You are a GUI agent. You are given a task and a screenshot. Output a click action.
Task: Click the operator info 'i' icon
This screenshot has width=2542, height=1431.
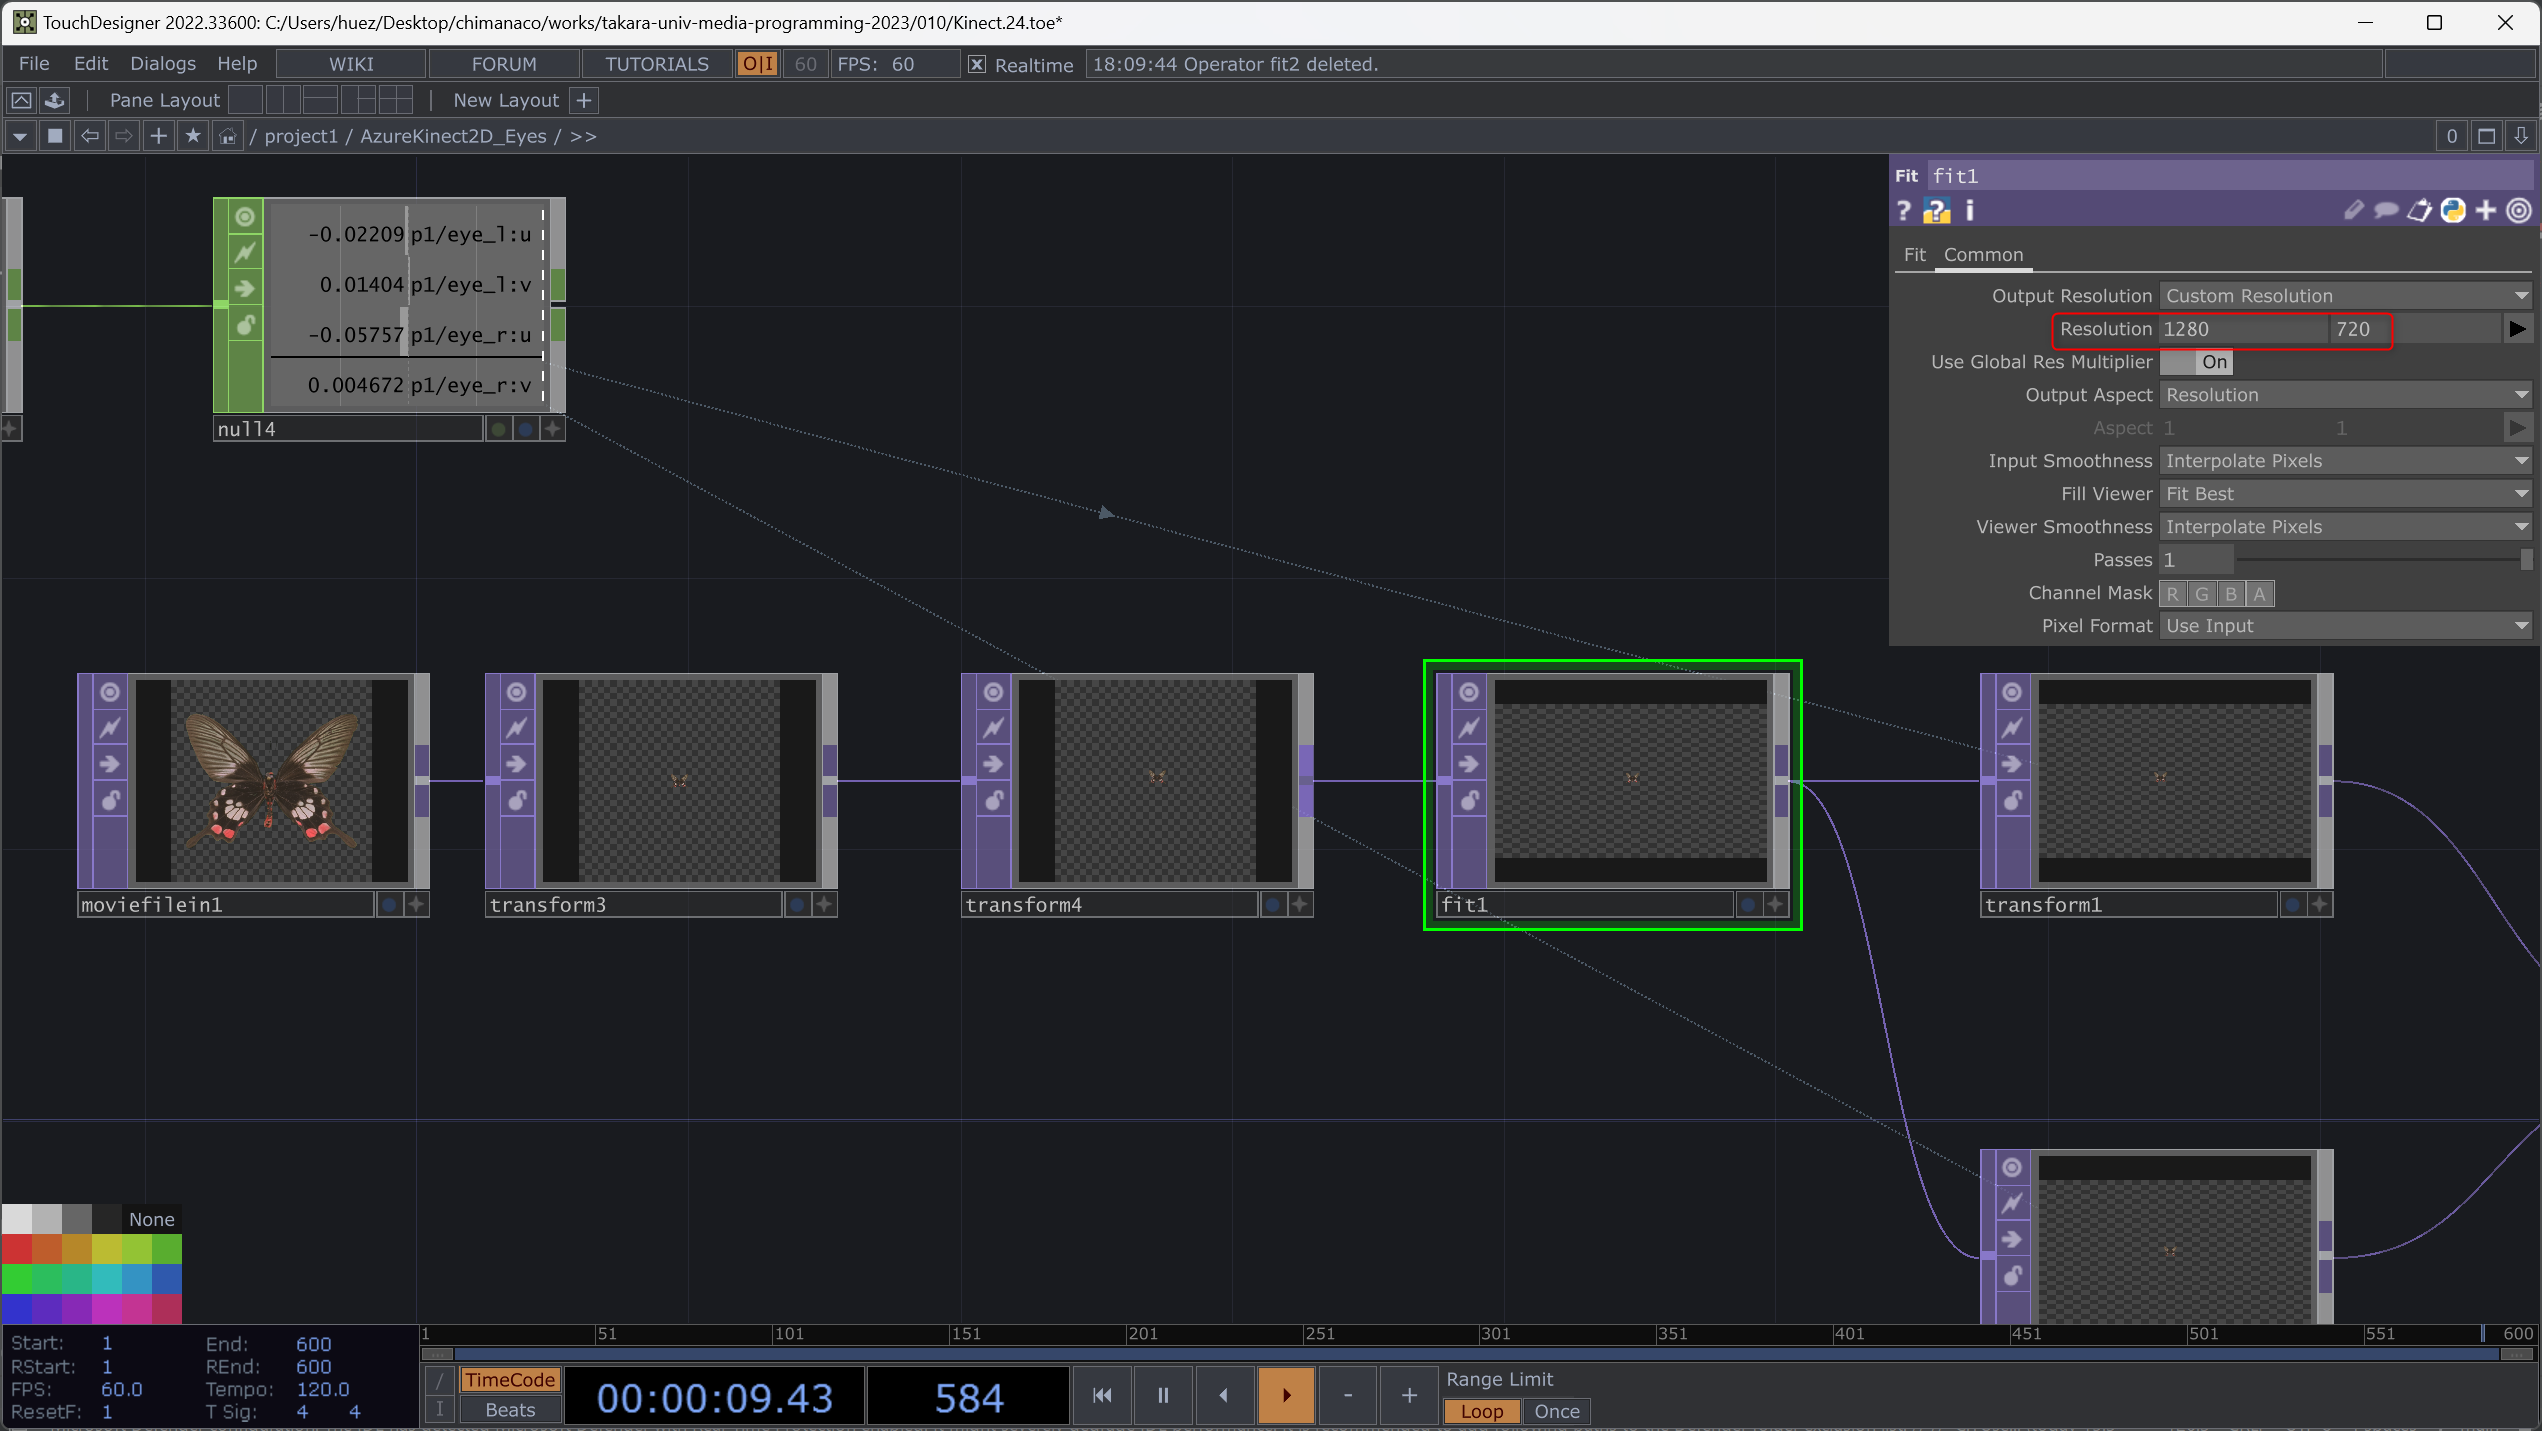[x=1970, y=211]
